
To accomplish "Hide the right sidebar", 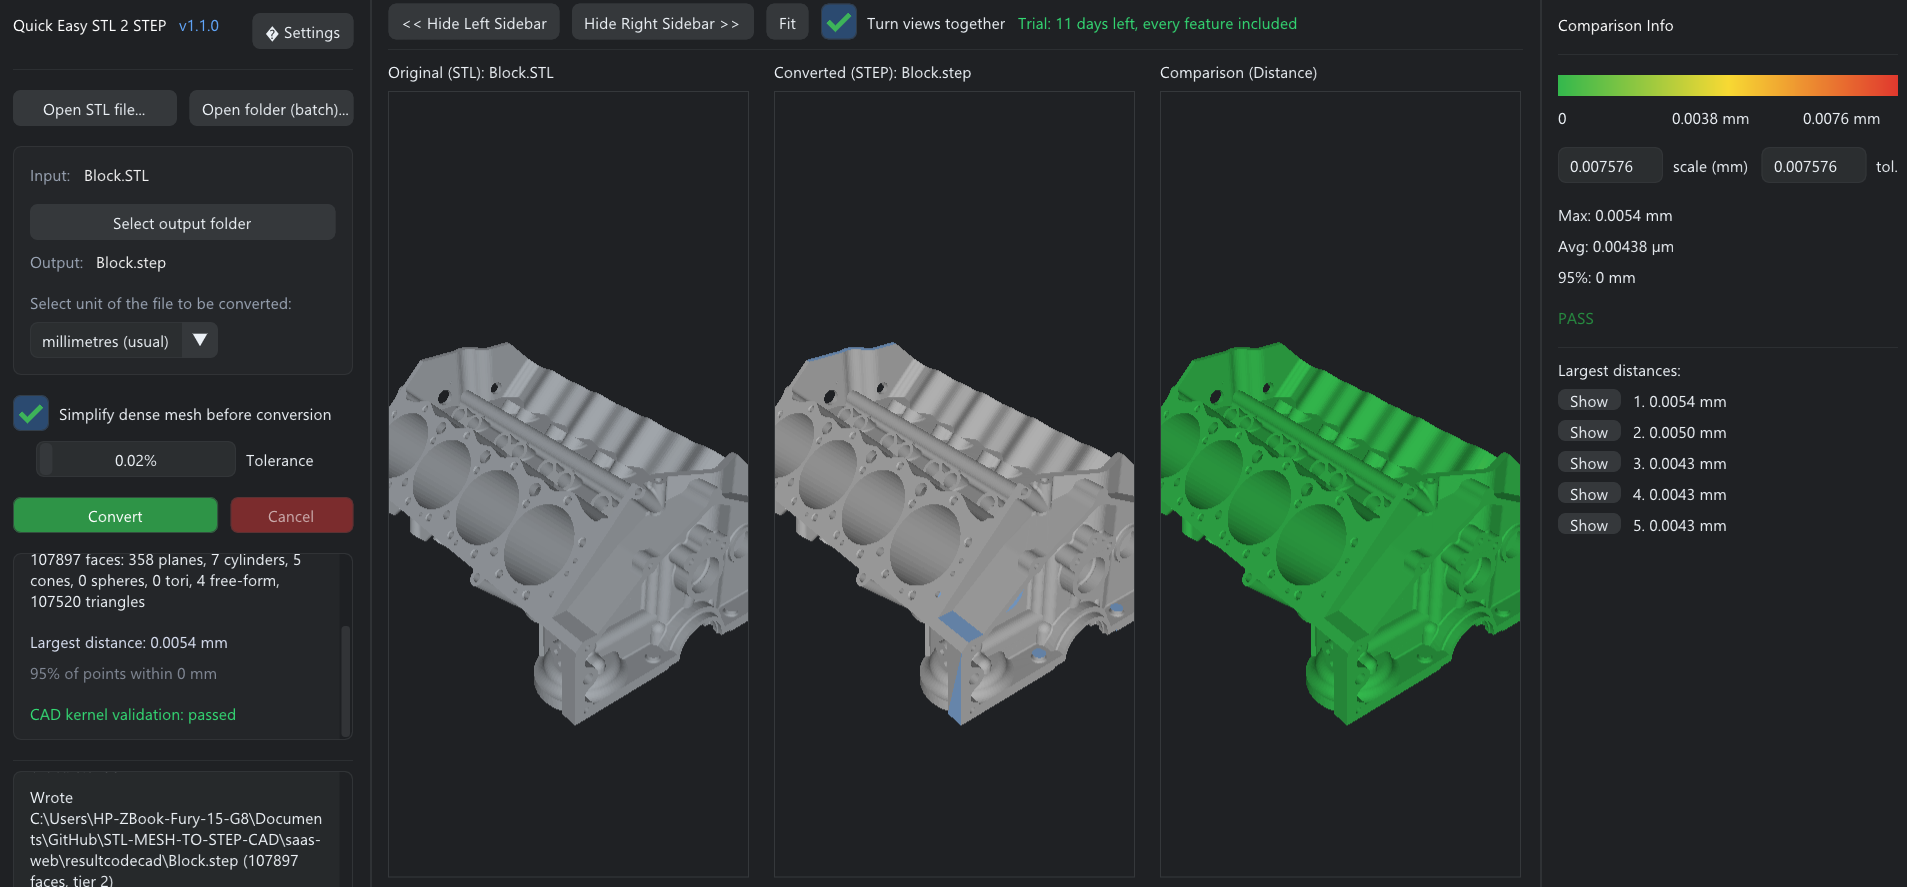I will (x=661, y=23).
